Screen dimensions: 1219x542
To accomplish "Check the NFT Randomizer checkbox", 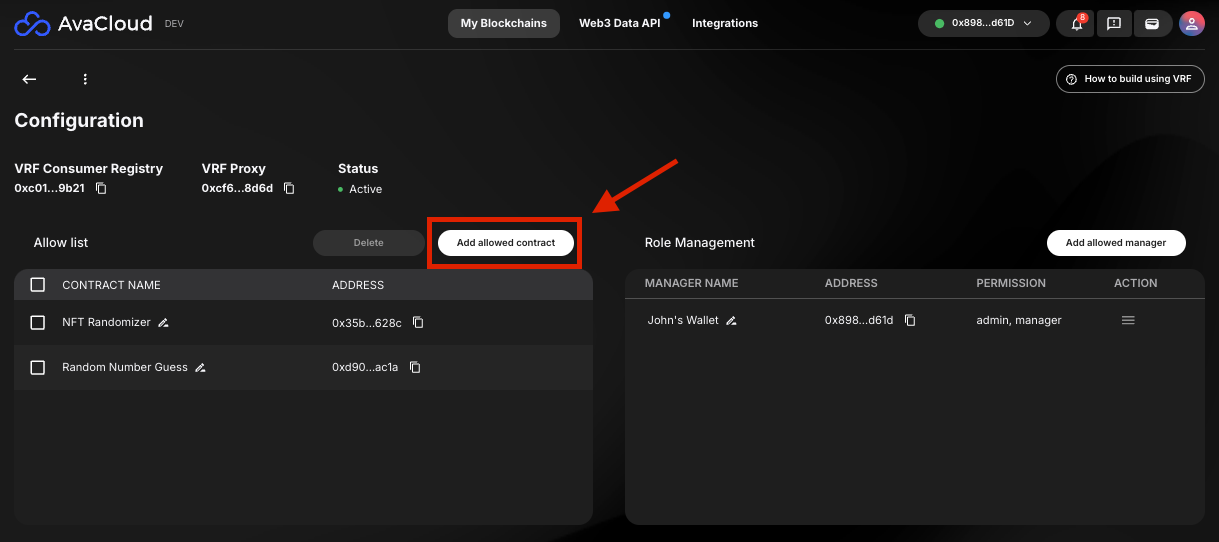I will (x=38, y=323).
